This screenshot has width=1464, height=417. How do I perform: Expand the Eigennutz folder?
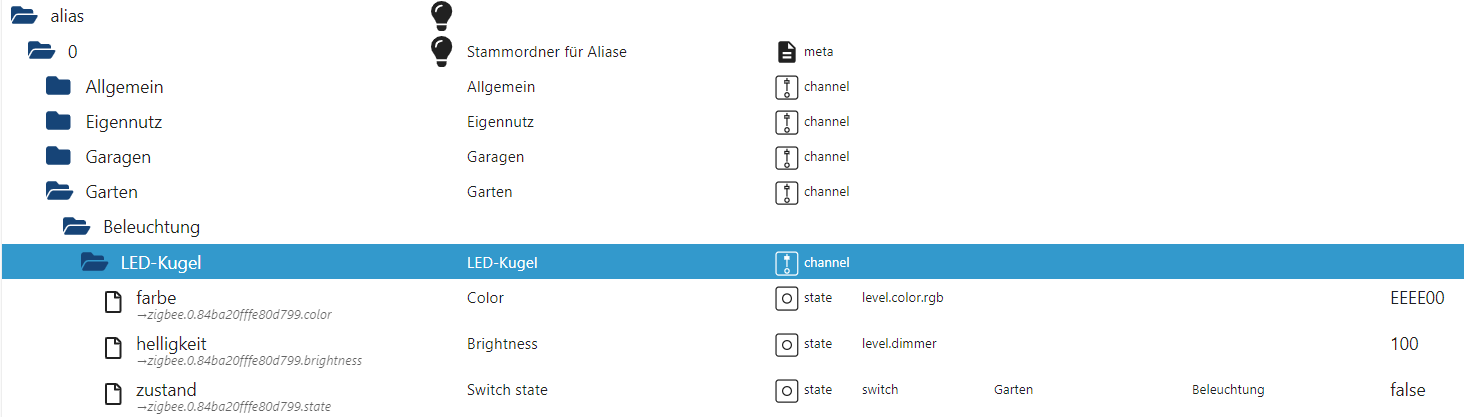click(58, 122)
